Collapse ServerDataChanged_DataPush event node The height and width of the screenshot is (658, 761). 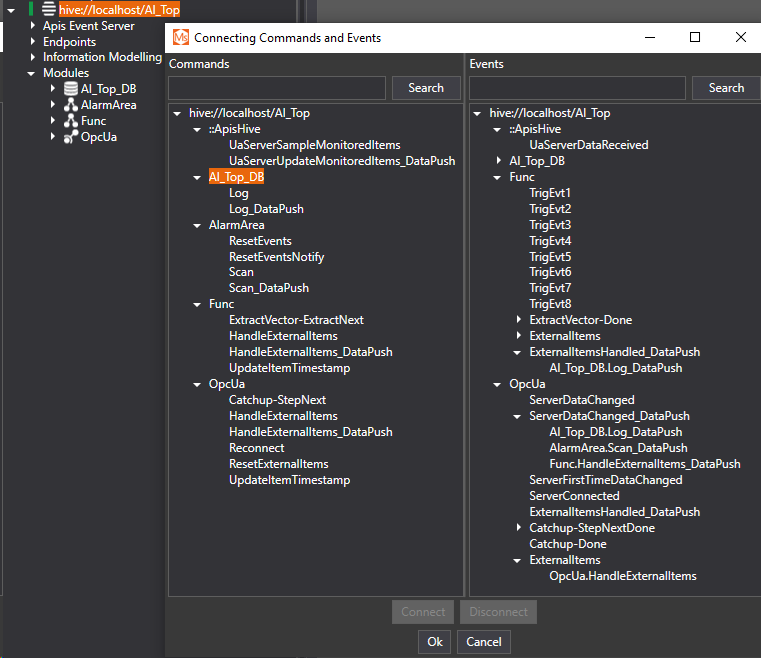(x=519, y=416)
